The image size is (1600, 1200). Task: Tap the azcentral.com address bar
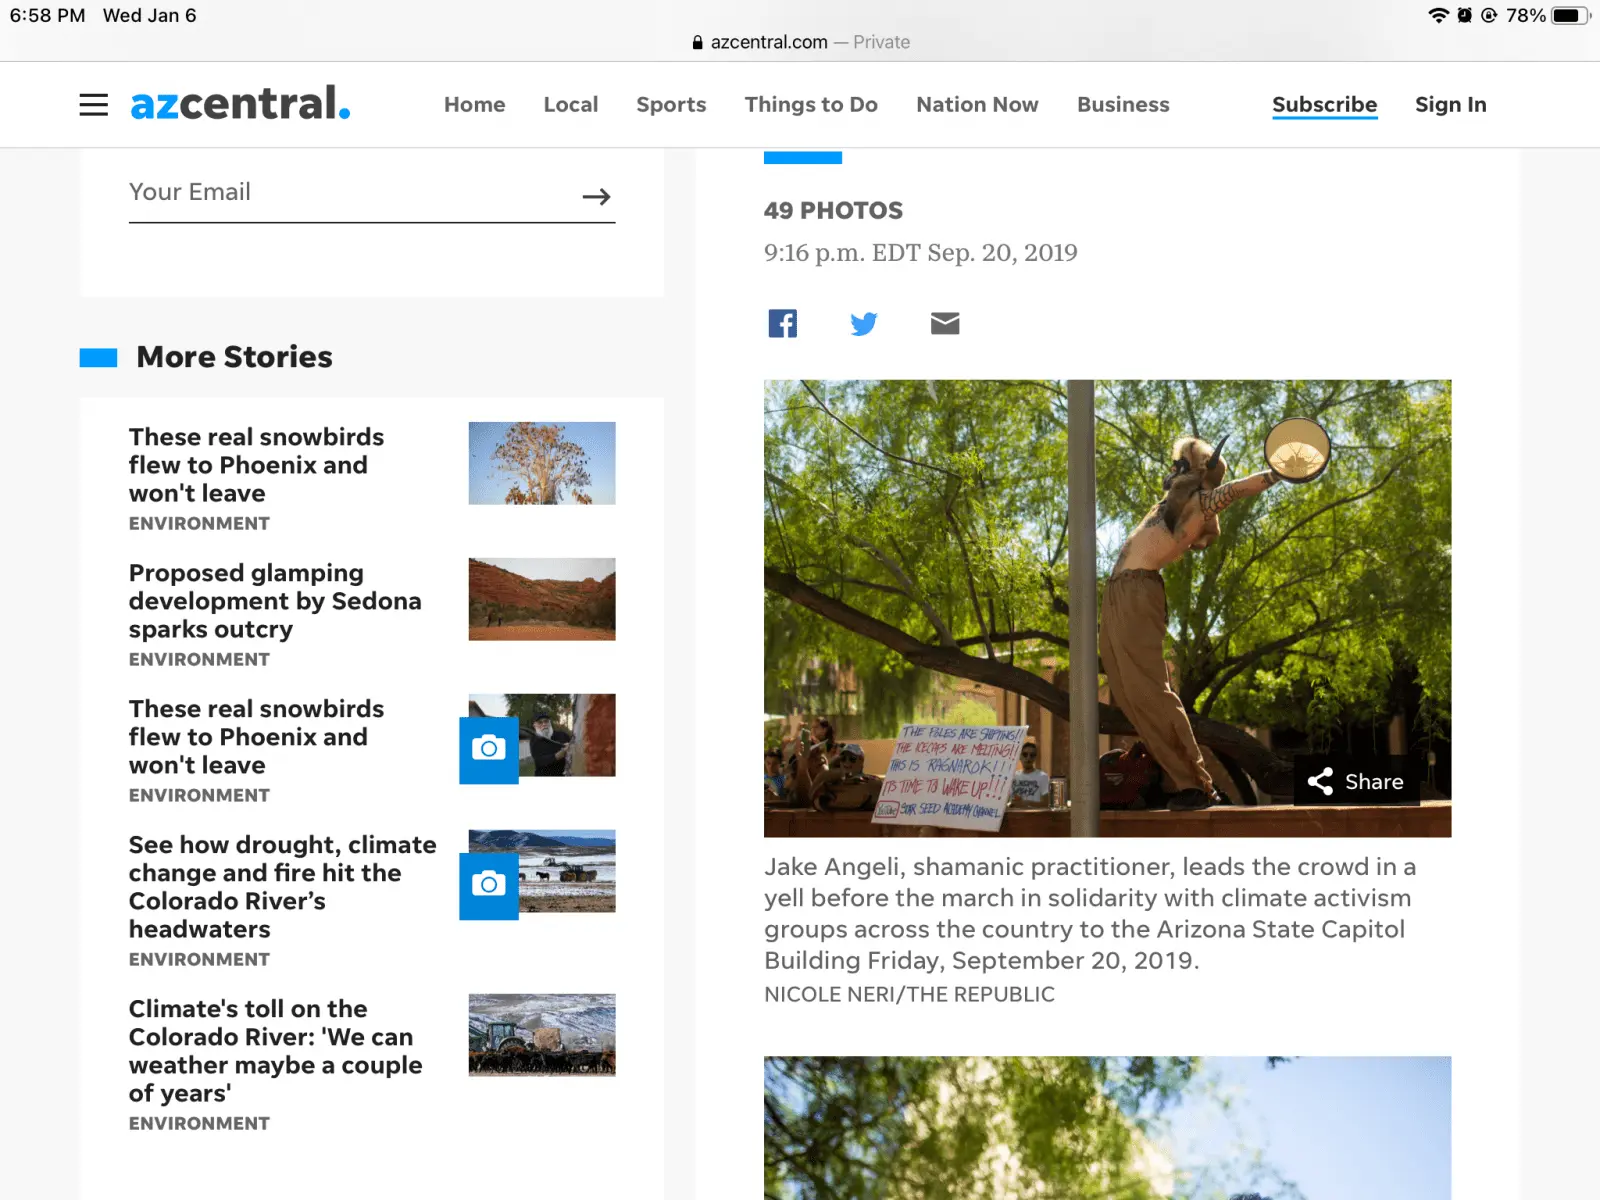point(800,42)
